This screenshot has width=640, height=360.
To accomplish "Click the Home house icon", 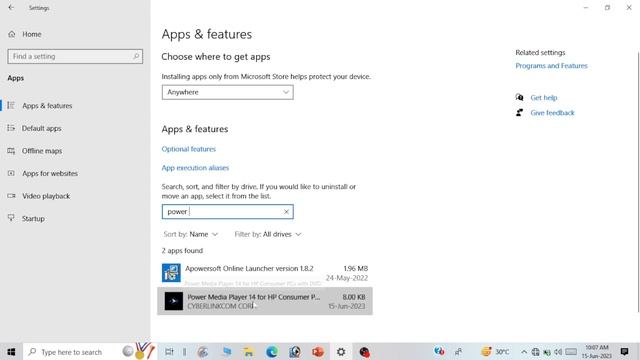I will [11, 34].
